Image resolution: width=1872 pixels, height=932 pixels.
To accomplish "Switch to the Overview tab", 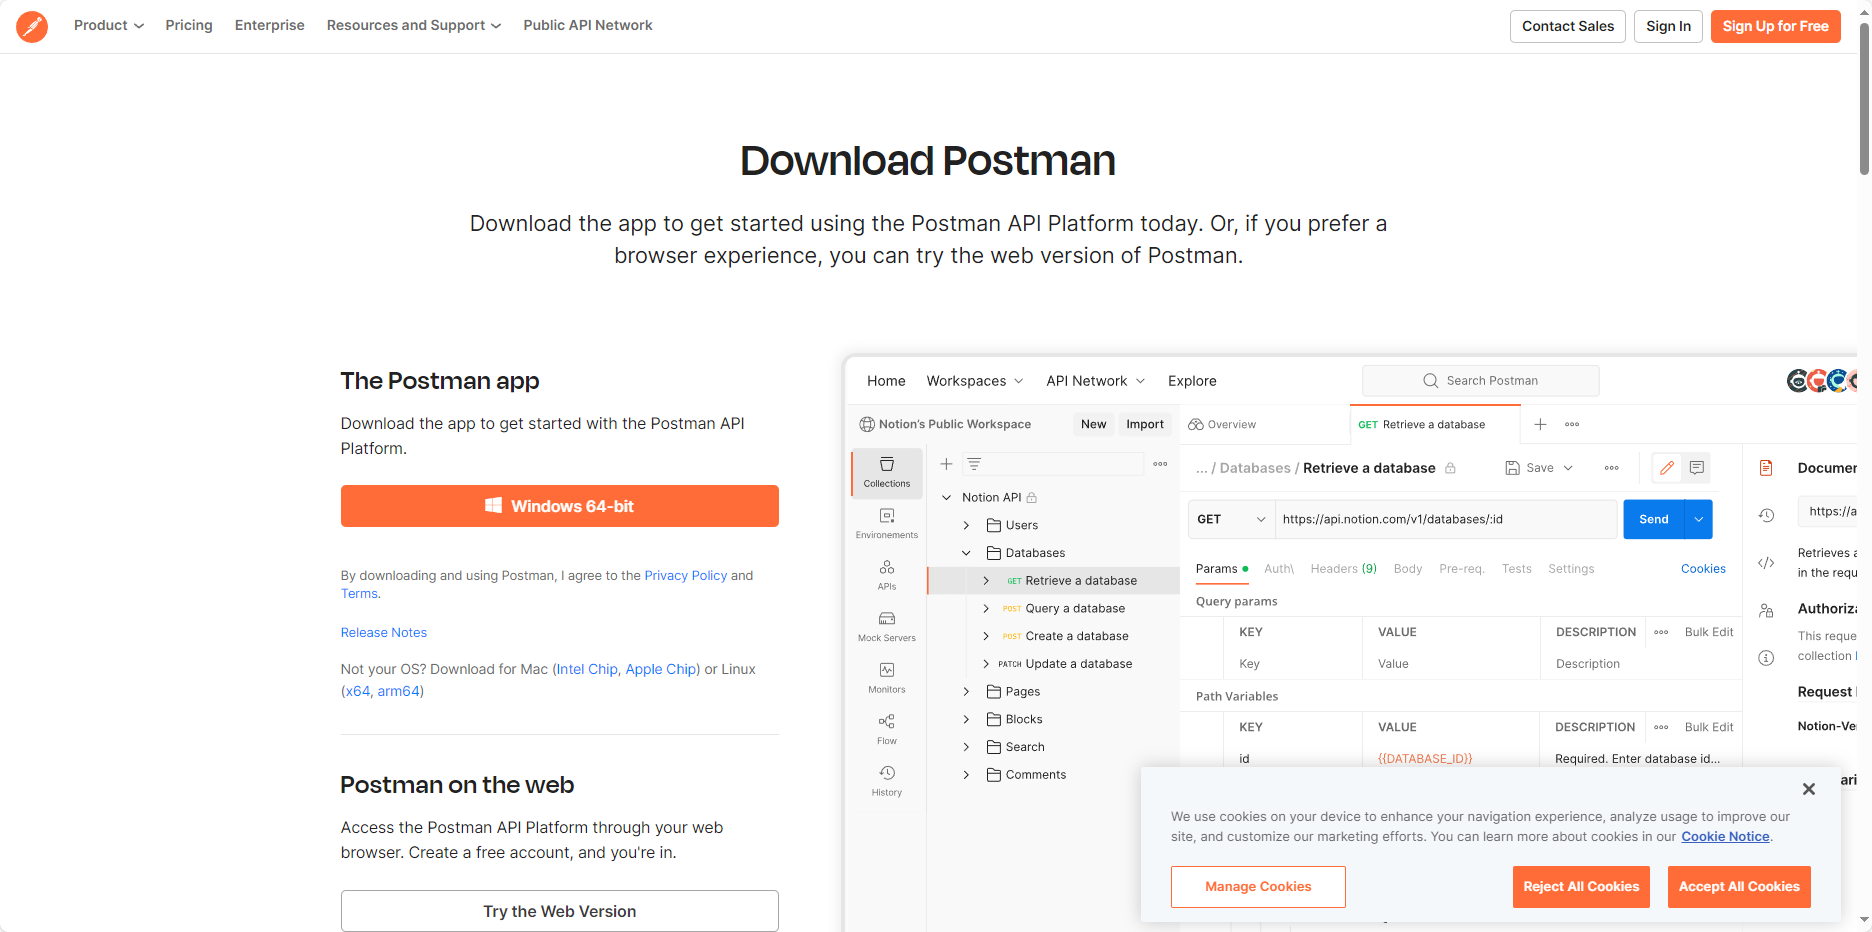I will (x=1222, y=424).
